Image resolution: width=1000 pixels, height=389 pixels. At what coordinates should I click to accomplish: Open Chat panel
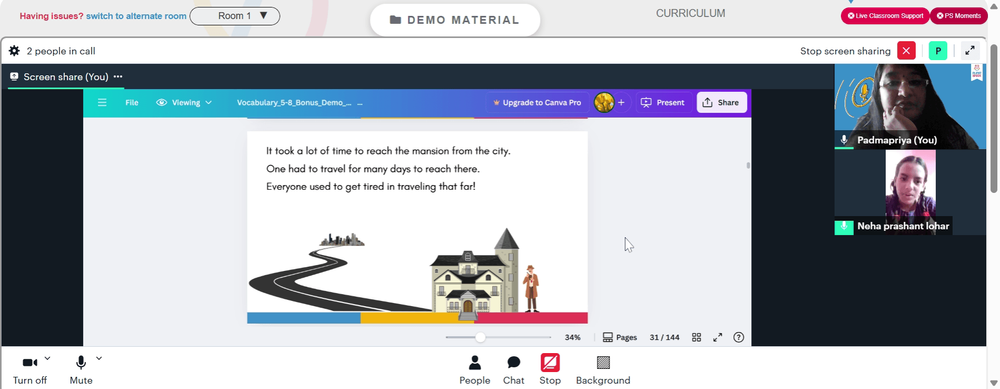(513, 370)
